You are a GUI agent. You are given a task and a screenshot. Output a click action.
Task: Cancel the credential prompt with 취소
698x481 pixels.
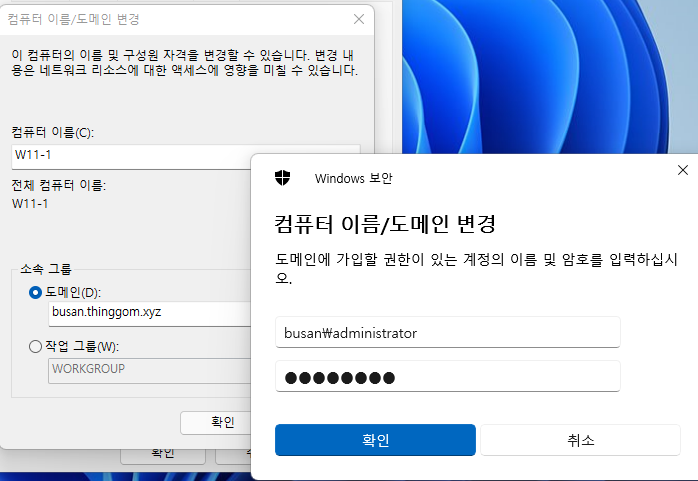[580, 440]
